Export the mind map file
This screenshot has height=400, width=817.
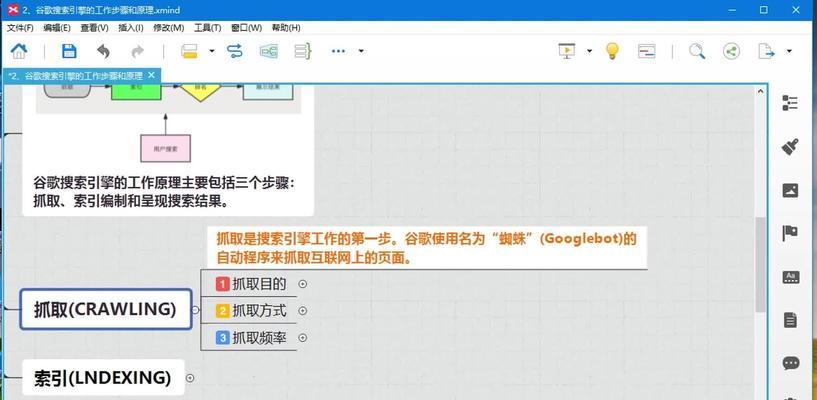[766, 51]
